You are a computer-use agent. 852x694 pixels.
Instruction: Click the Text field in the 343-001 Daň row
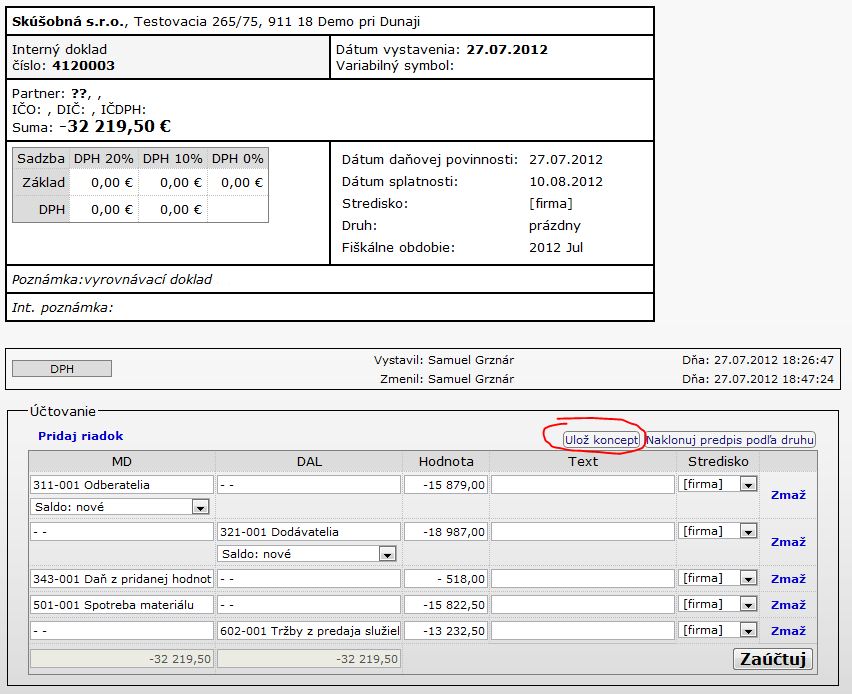[x=582, y=579]
